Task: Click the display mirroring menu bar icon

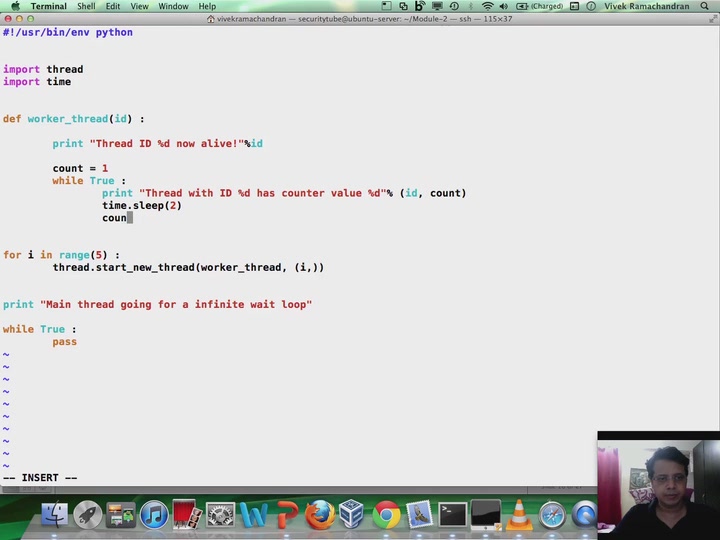Action: click(x=437, y=6)
